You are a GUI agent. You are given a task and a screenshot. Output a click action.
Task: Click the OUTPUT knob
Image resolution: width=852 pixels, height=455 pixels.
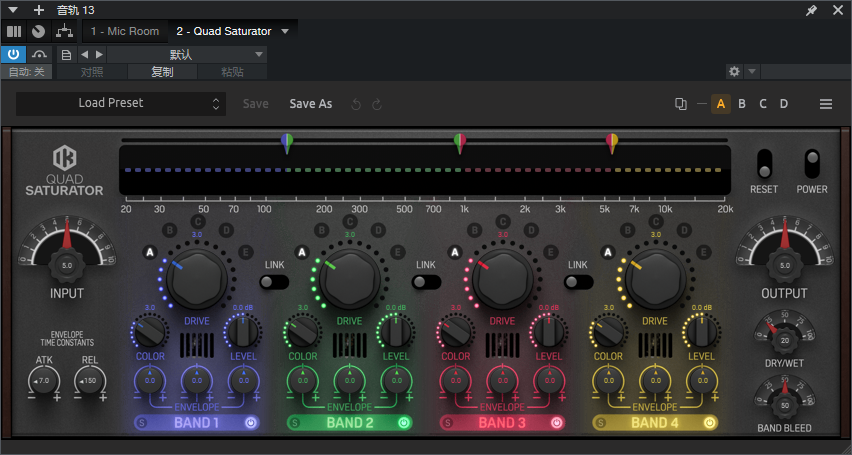(785, 265)
